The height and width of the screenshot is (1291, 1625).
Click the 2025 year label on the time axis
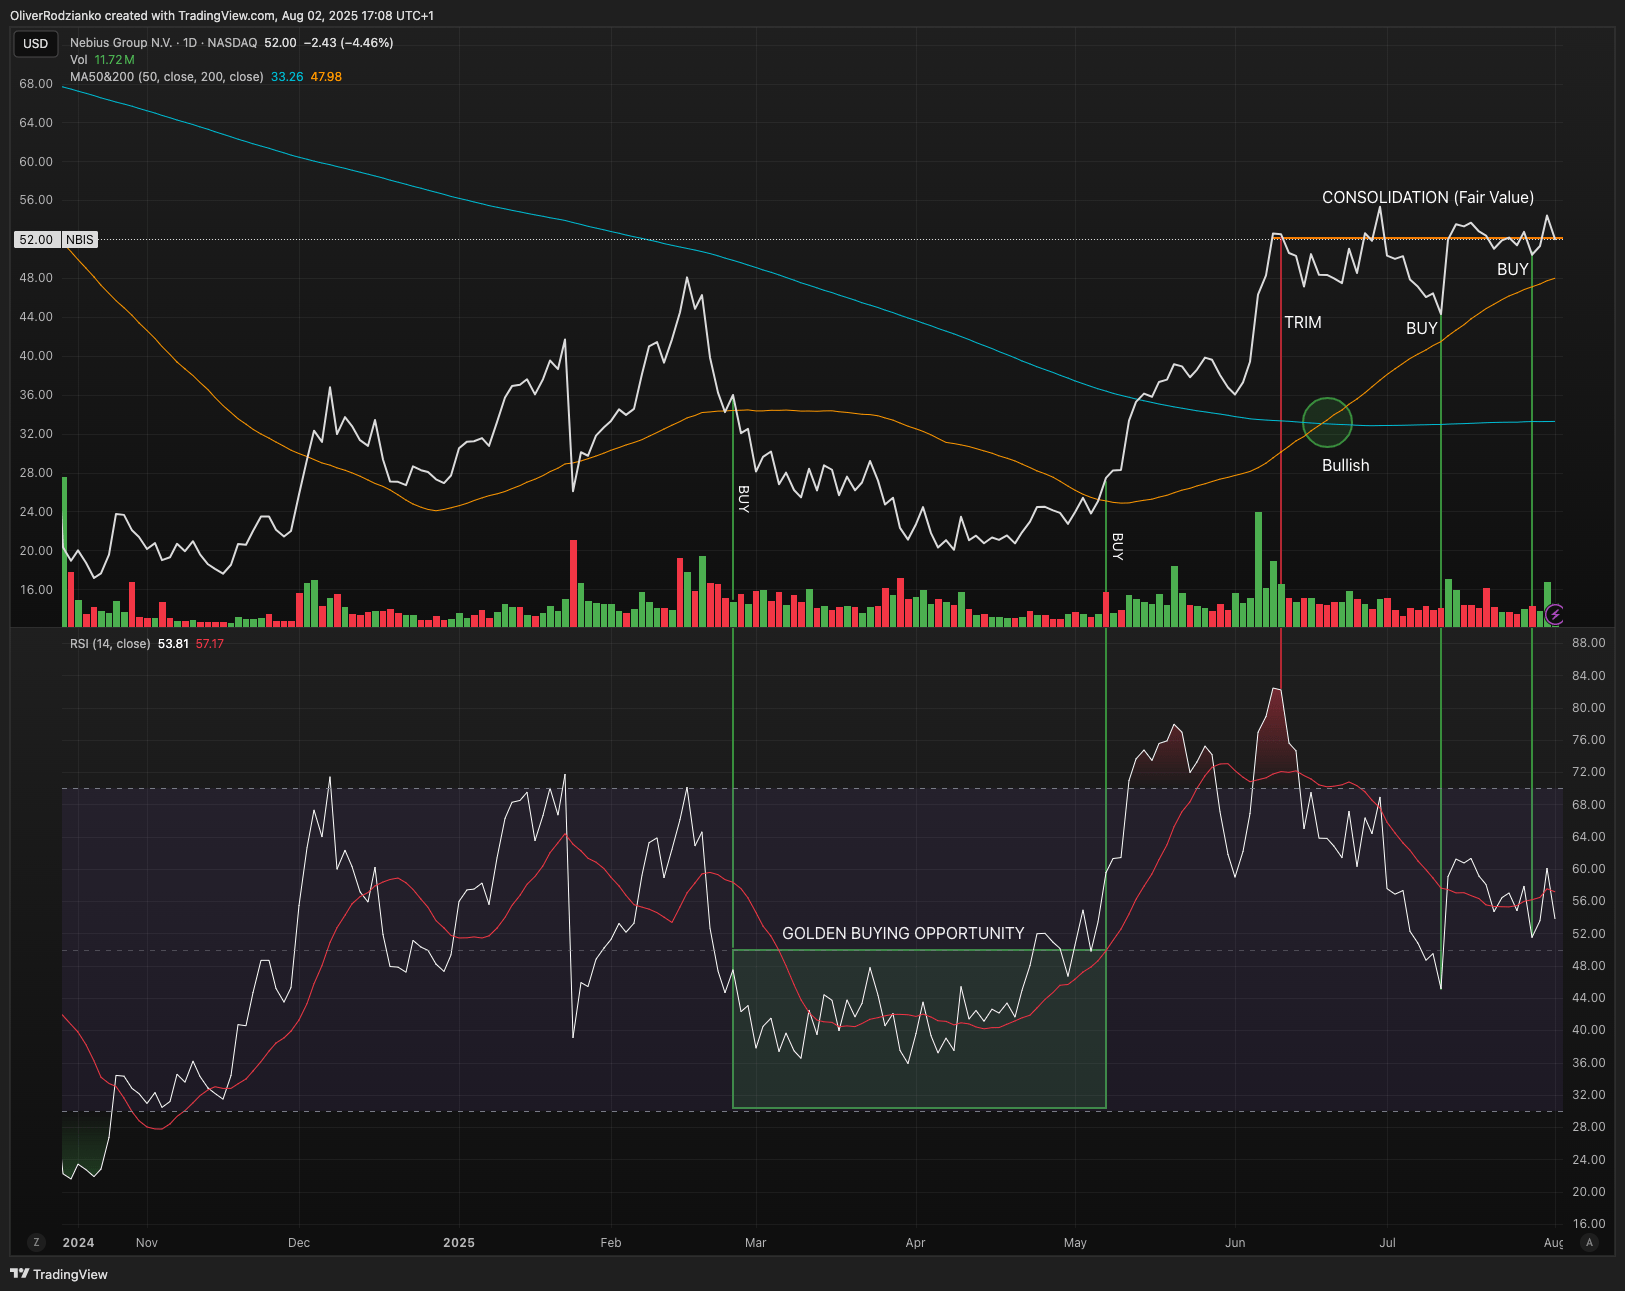pyautogui.click(x=459, y=1242)
